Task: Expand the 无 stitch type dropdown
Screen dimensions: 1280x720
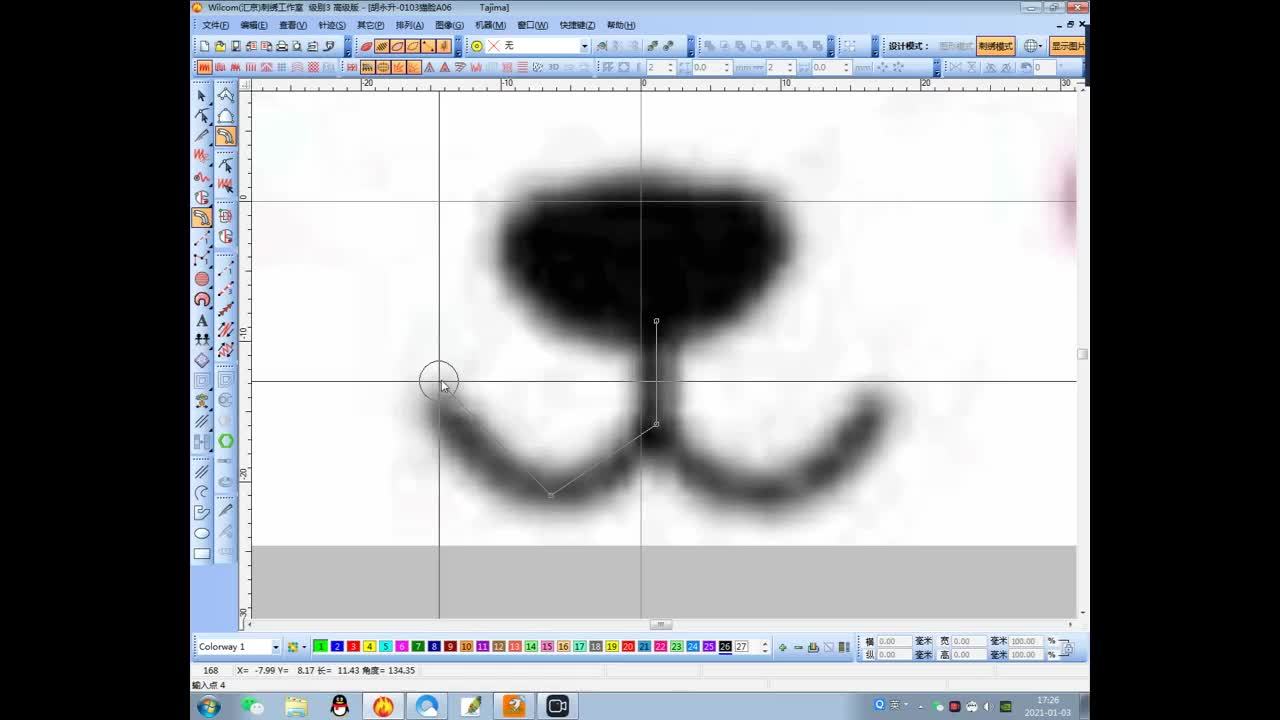Action: (x=584, y=46)
